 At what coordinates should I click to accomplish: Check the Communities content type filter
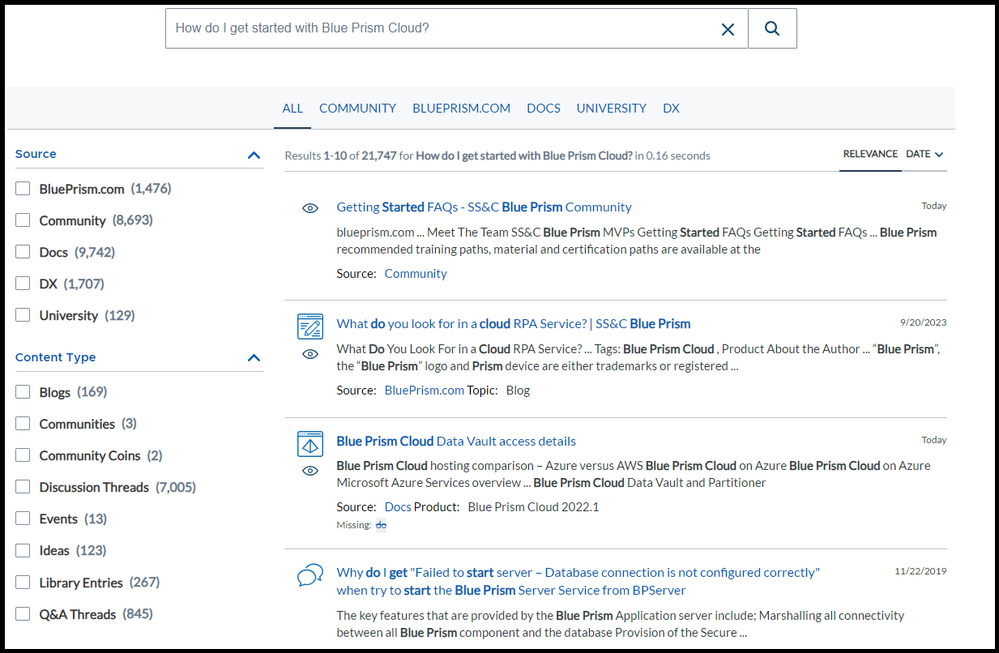[x=23, y=423]
